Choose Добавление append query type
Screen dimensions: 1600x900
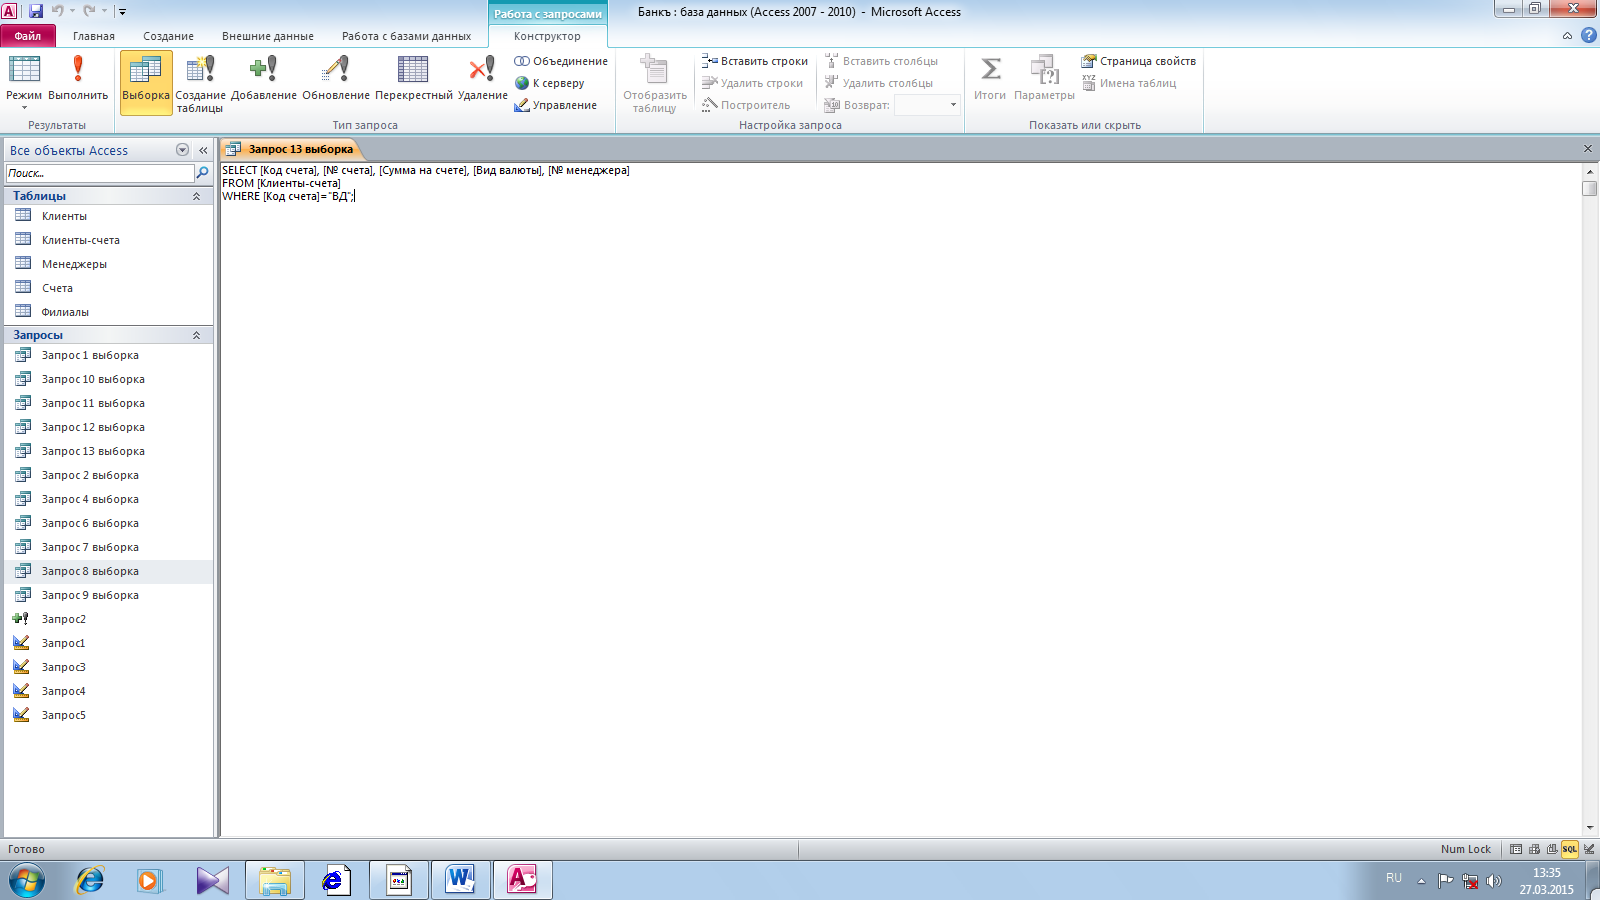click(264, 78)
